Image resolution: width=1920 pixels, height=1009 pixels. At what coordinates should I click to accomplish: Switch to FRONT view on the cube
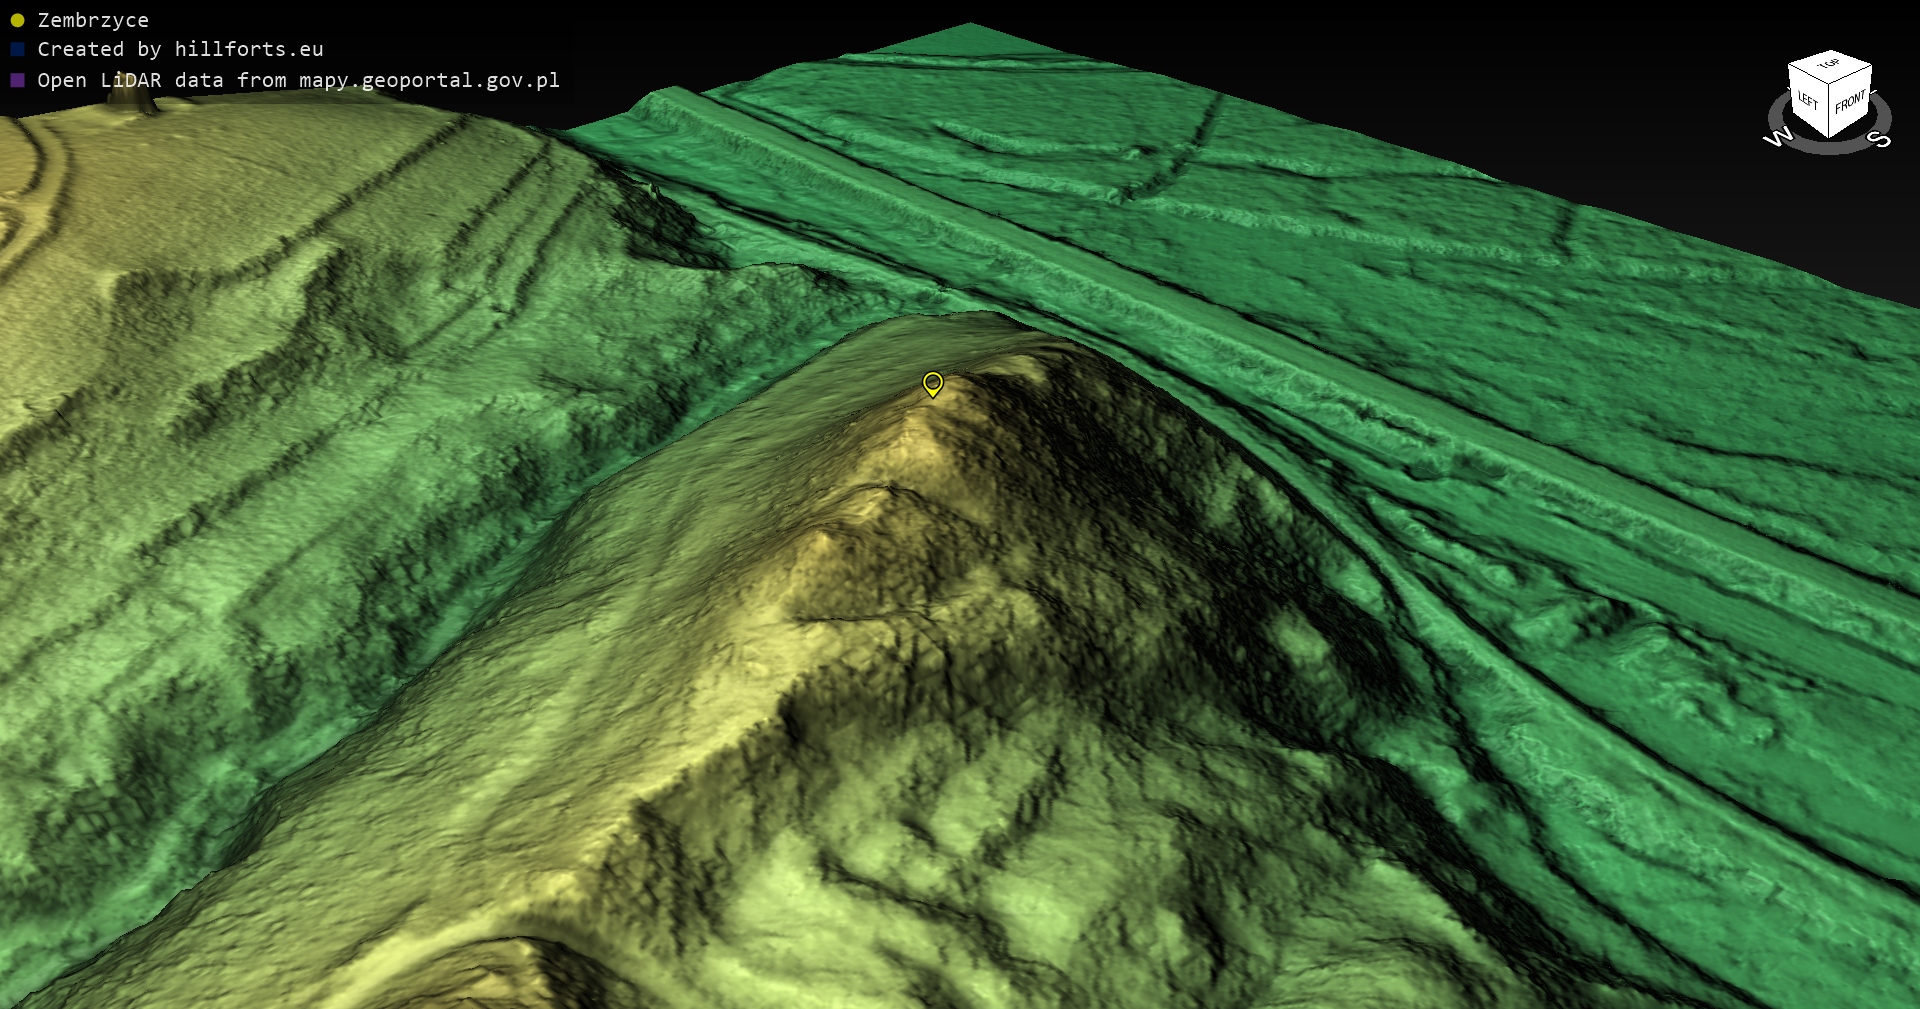pyautogui.click(x=1850, y=102)
